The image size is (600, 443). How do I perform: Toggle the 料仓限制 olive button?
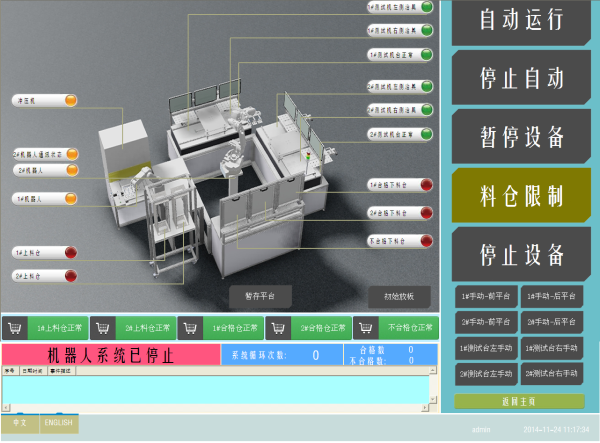[521, 192]
